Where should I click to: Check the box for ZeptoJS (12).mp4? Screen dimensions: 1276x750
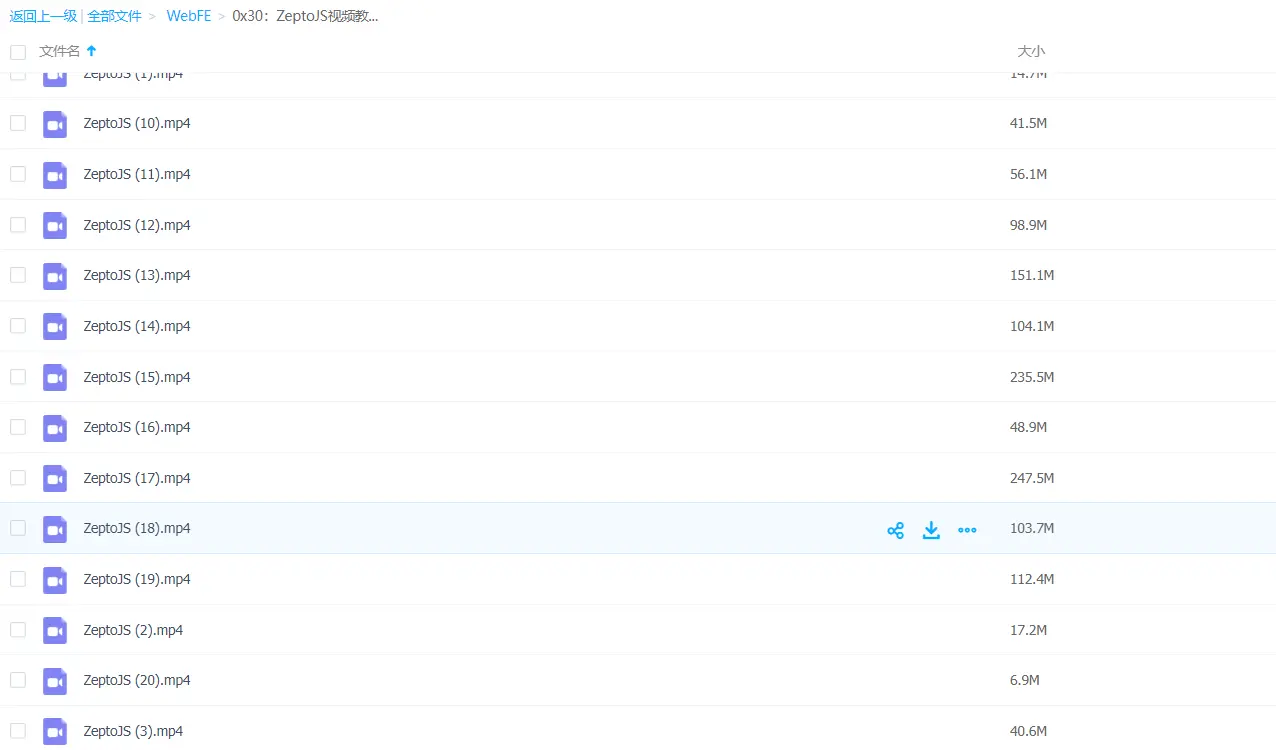pyautogui.click(x=18, y=225)
